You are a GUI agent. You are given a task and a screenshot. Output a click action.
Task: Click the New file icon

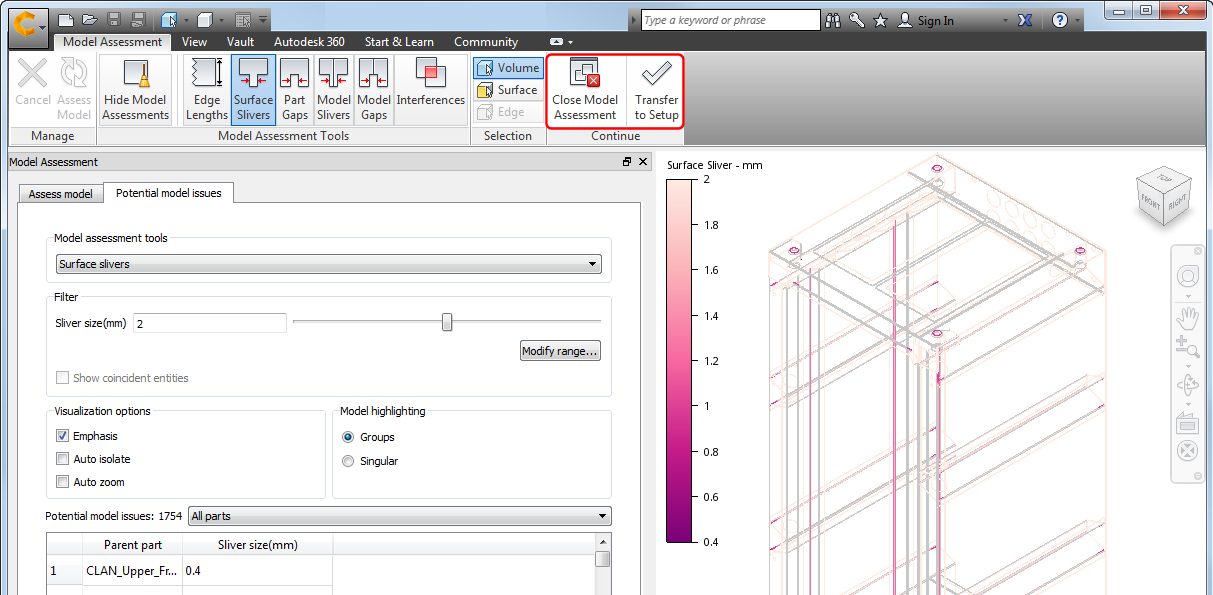[66, 20]
